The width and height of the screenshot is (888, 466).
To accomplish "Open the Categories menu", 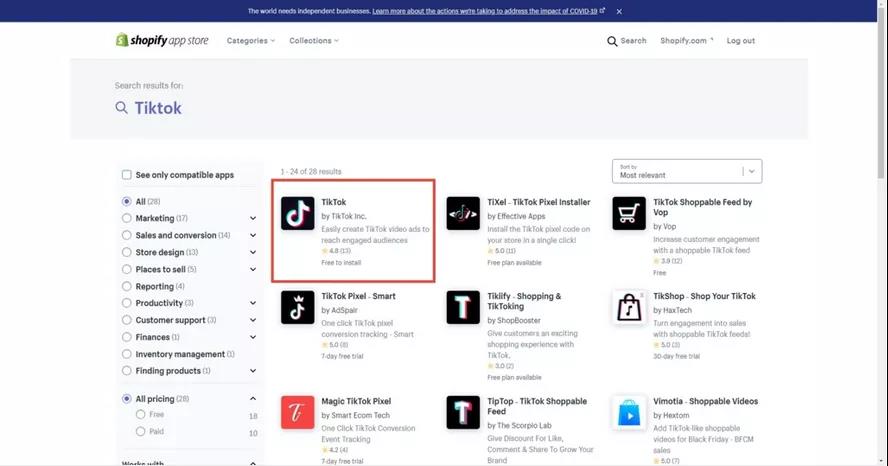I will tap(251, 41).
